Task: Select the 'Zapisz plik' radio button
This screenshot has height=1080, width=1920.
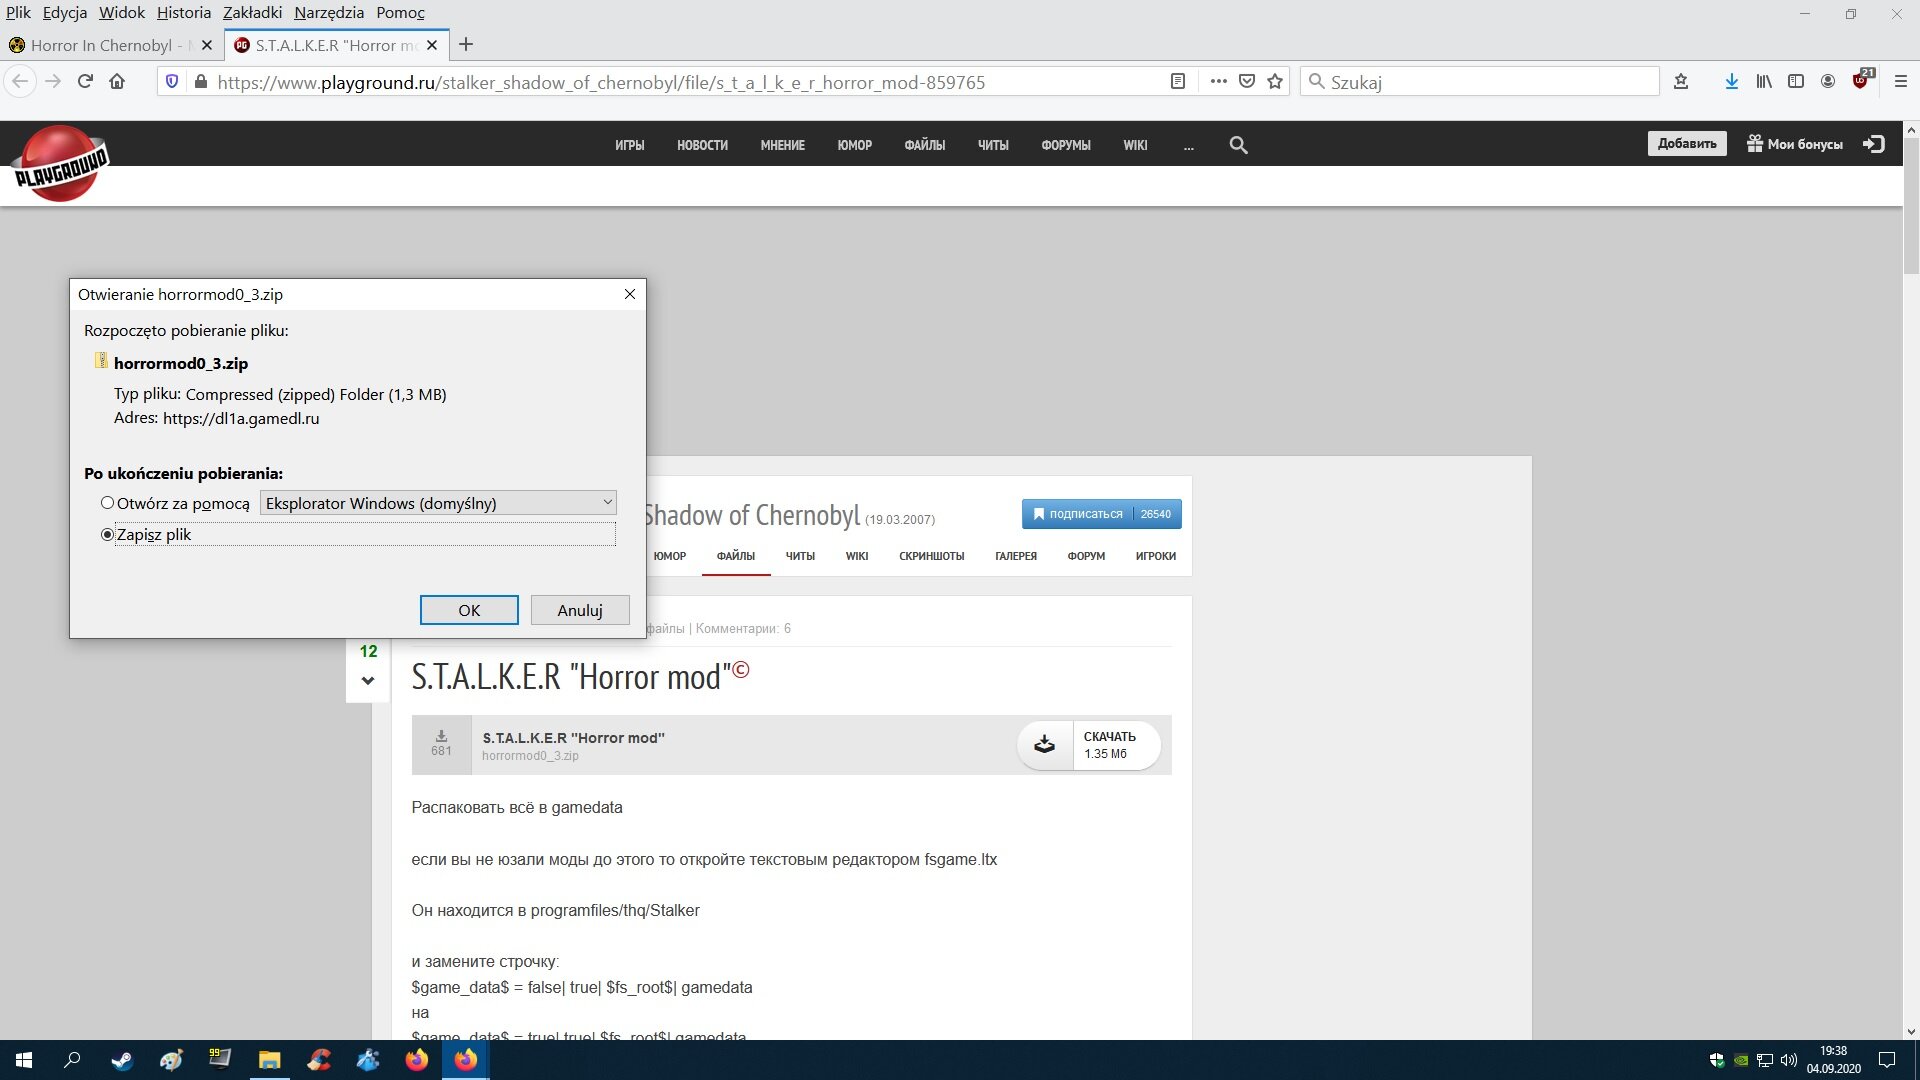Action: (108, 535)
